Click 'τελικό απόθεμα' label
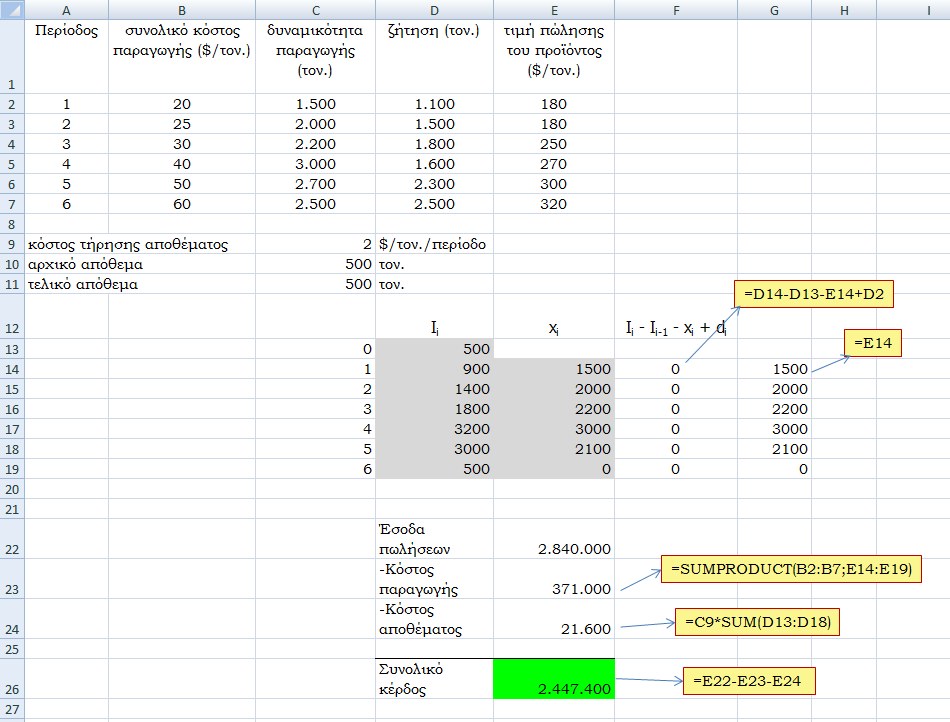Viewport: 950px width, 722px height. (83, 284)
